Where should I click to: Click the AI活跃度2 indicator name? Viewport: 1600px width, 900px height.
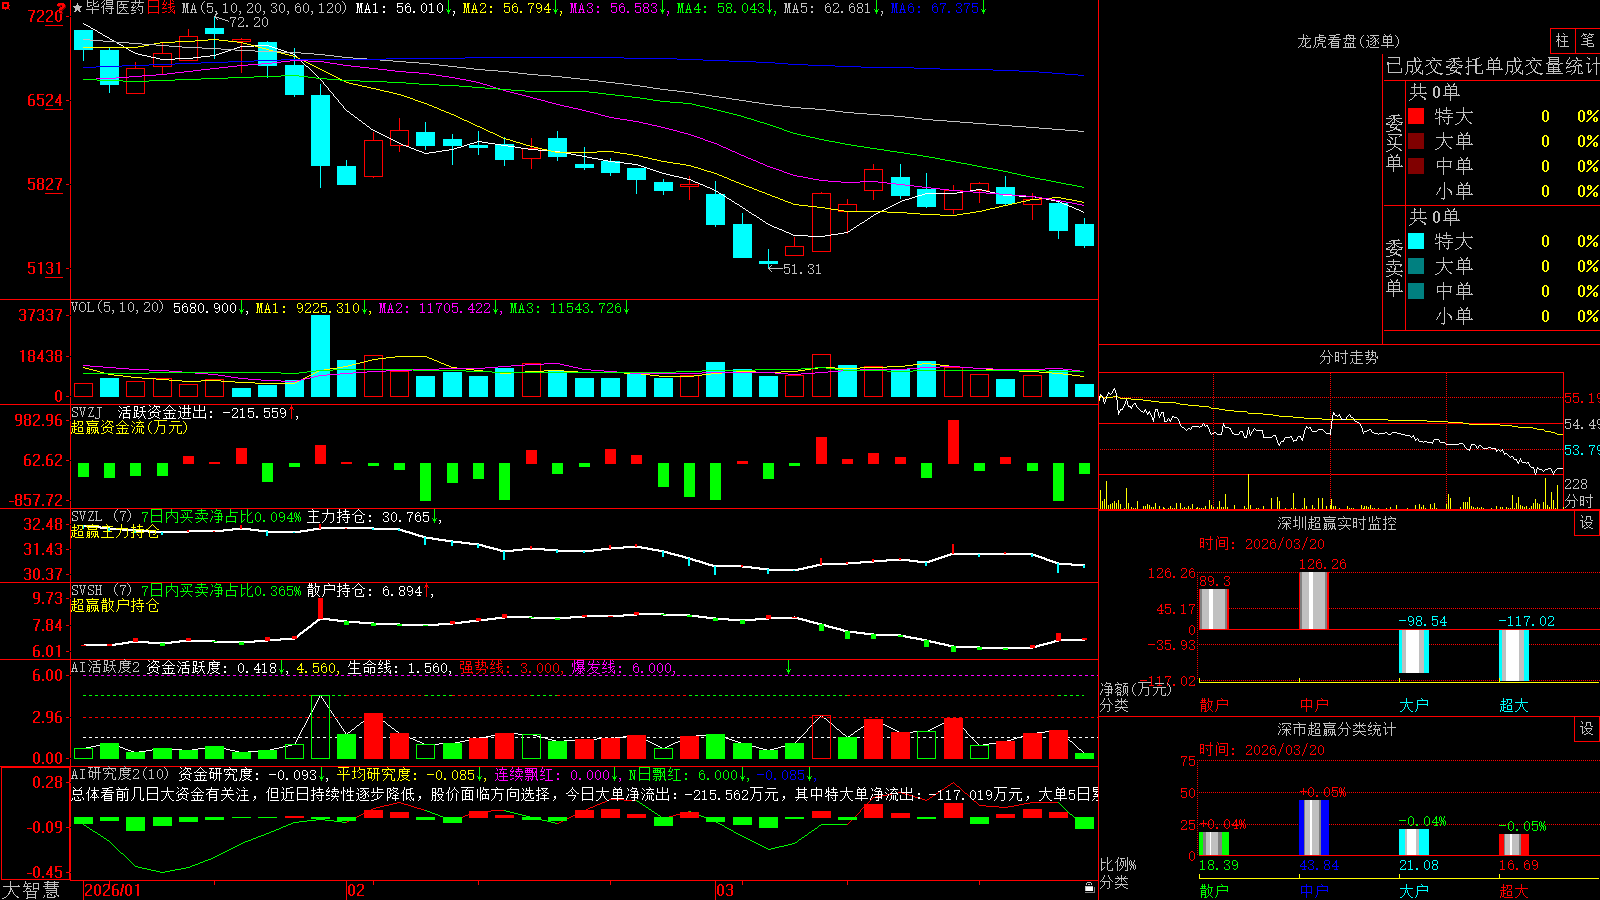(x=105, y=667)
